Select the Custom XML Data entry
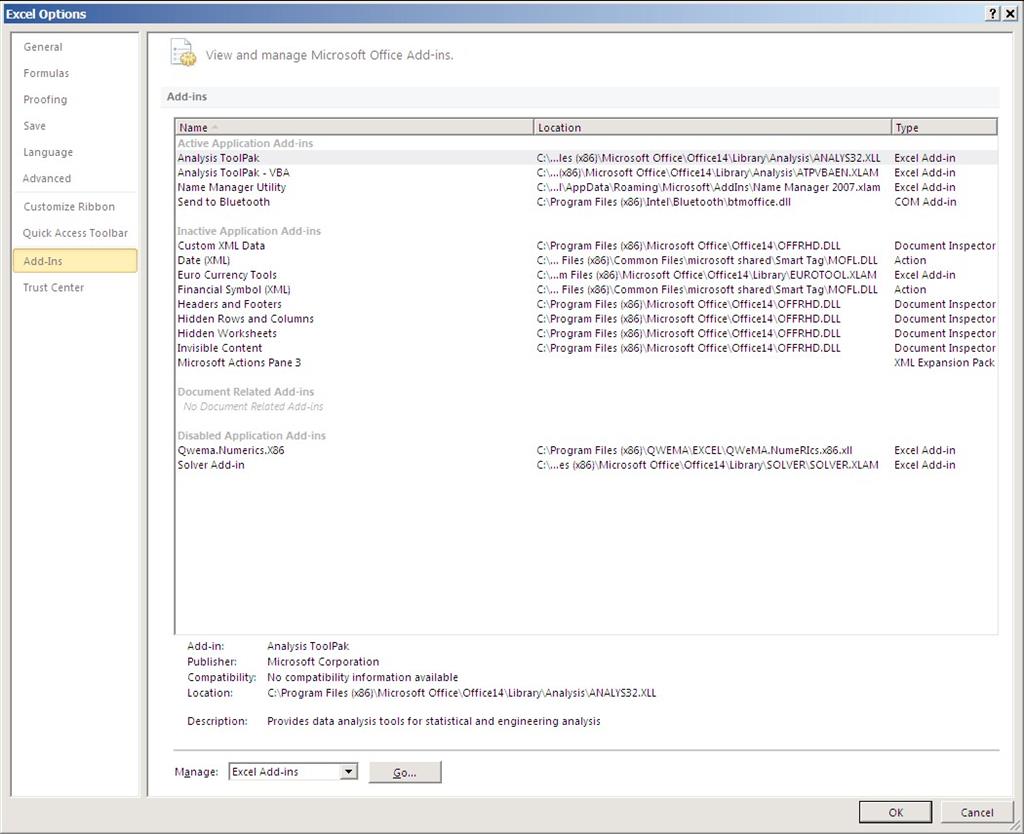 point(586,246)
